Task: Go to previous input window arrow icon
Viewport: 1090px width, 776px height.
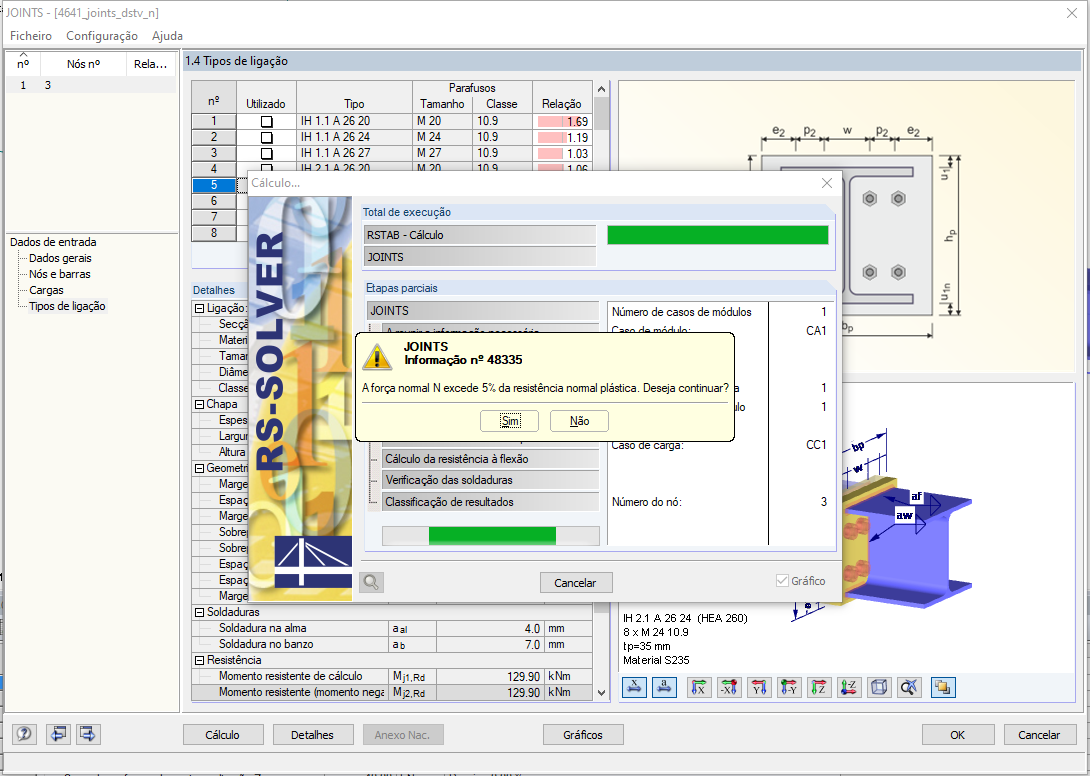Action: [x=58, y=734]
